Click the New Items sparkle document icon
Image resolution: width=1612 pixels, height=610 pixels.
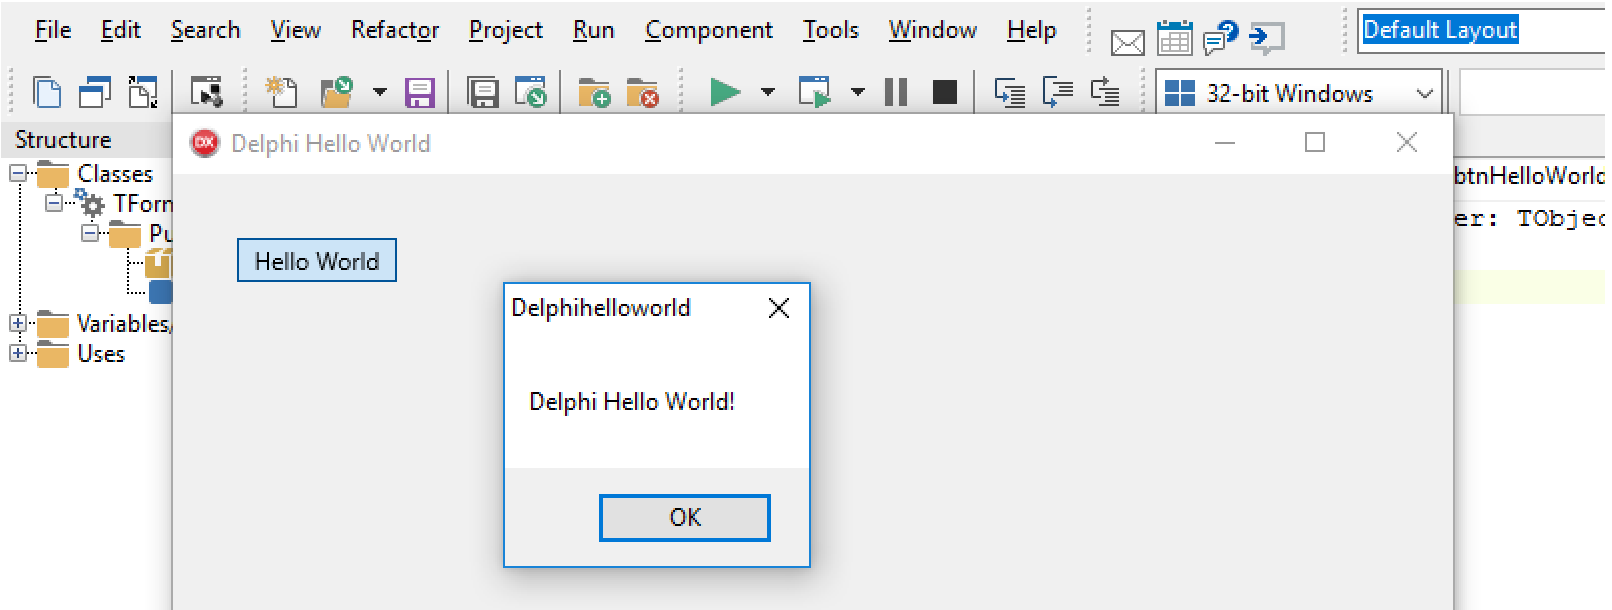coord(281,93)
